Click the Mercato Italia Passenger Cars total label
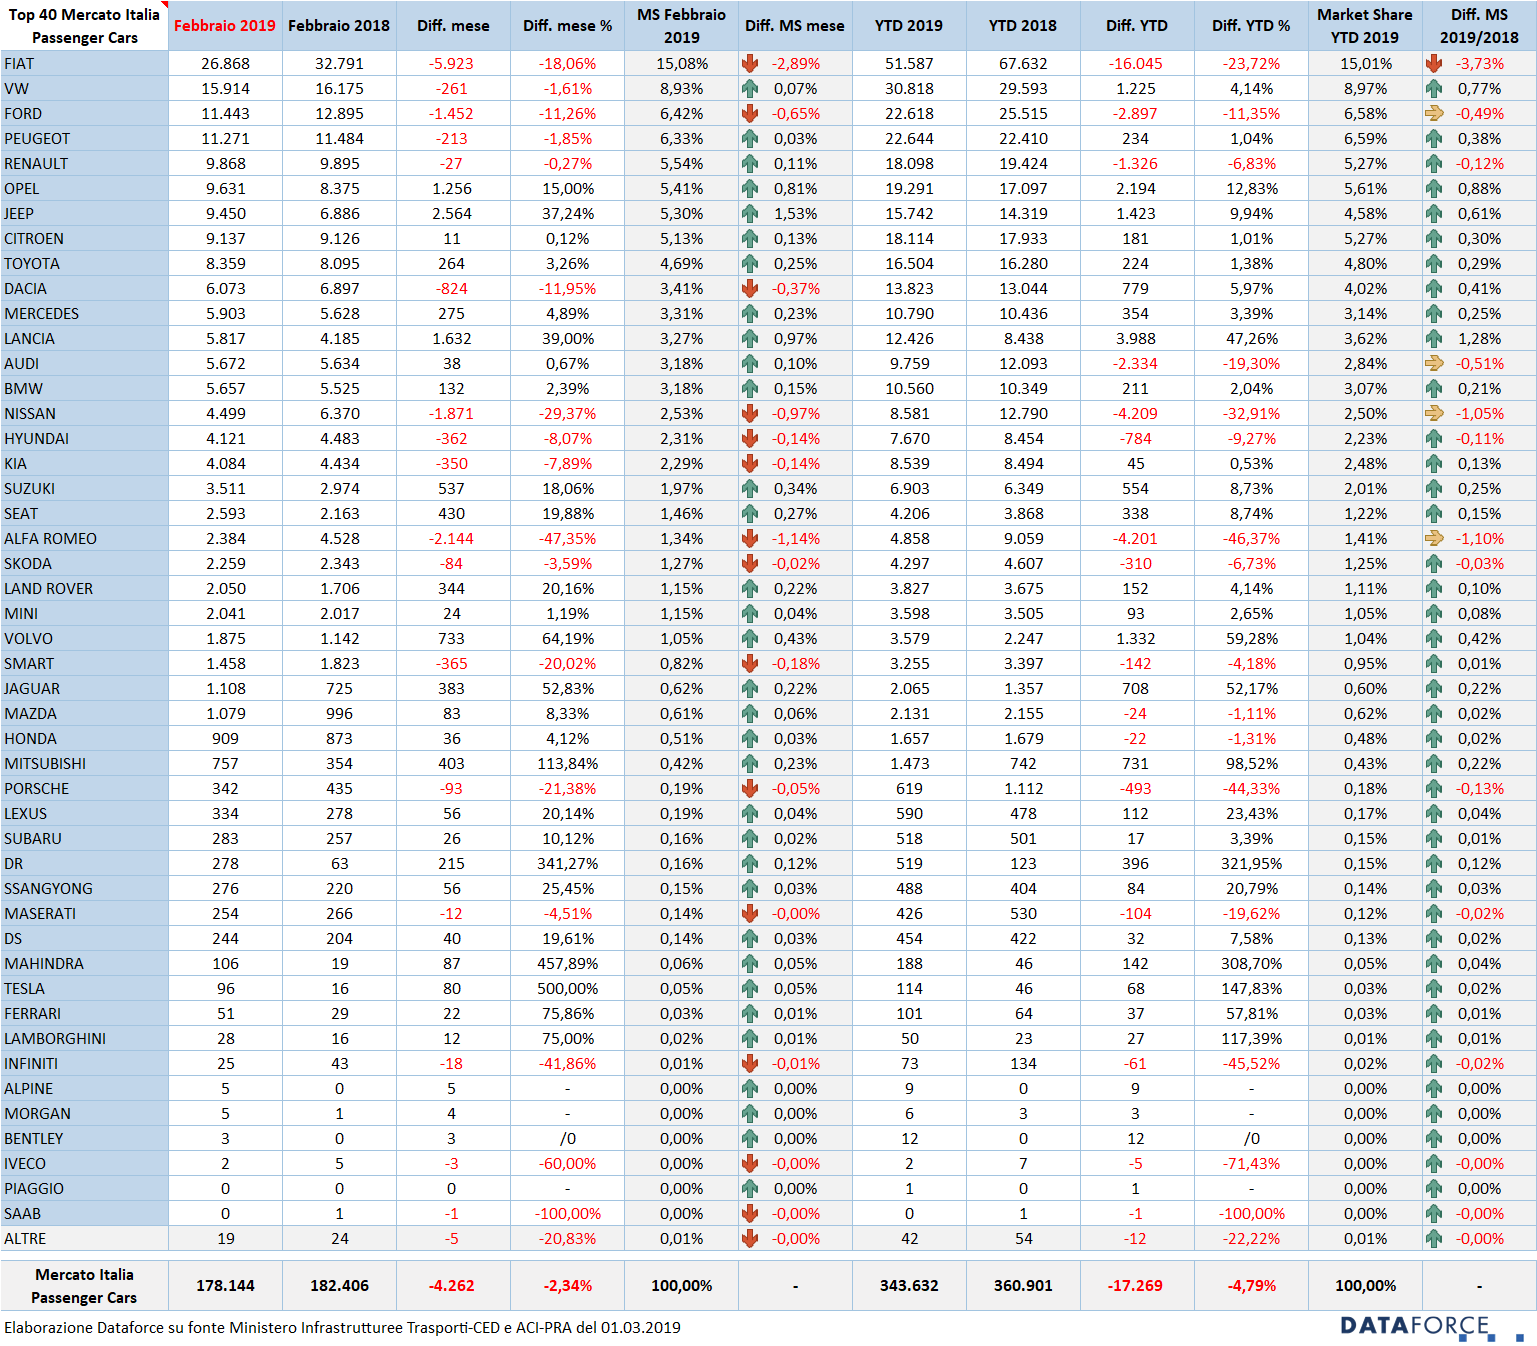The width and height of the screenshot is (1537, 1346). (x=84, y=1286)
